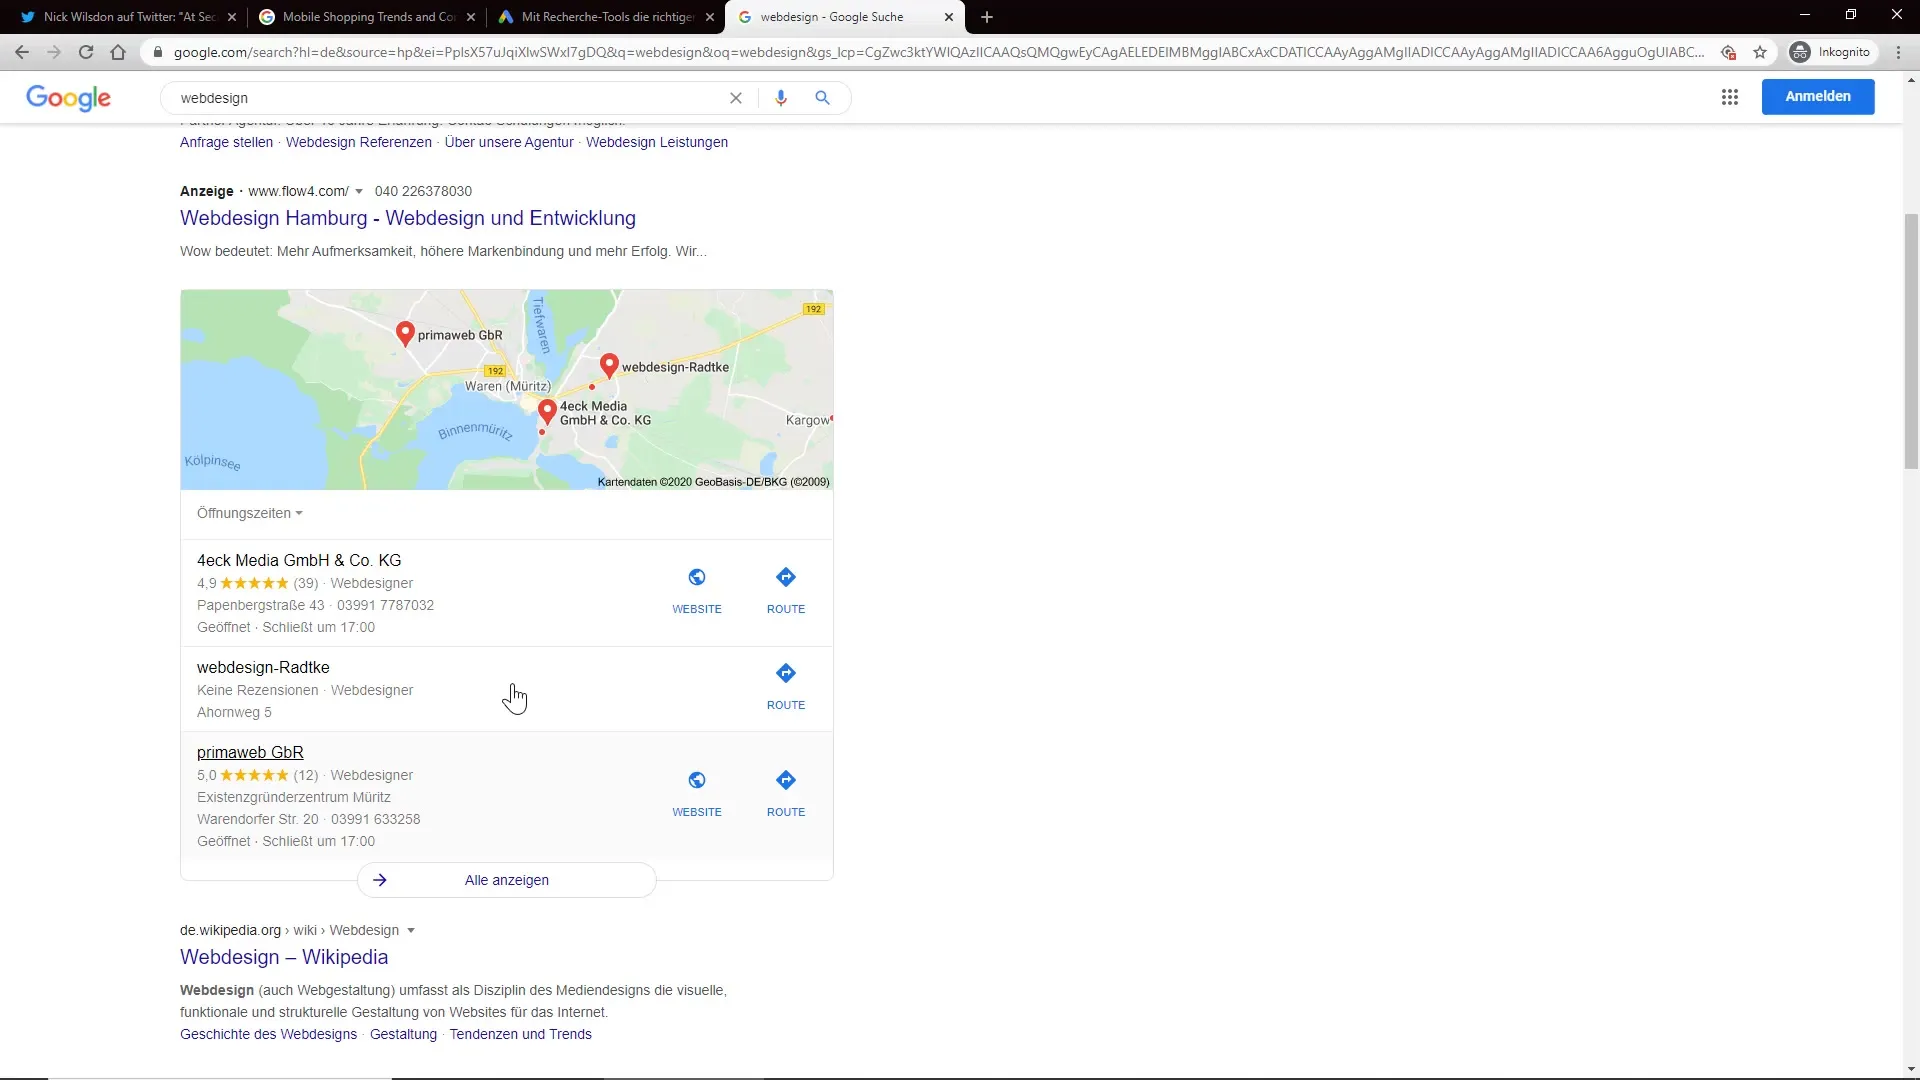Select the webdesign-Radtke map pin

[x=609, y=365]
